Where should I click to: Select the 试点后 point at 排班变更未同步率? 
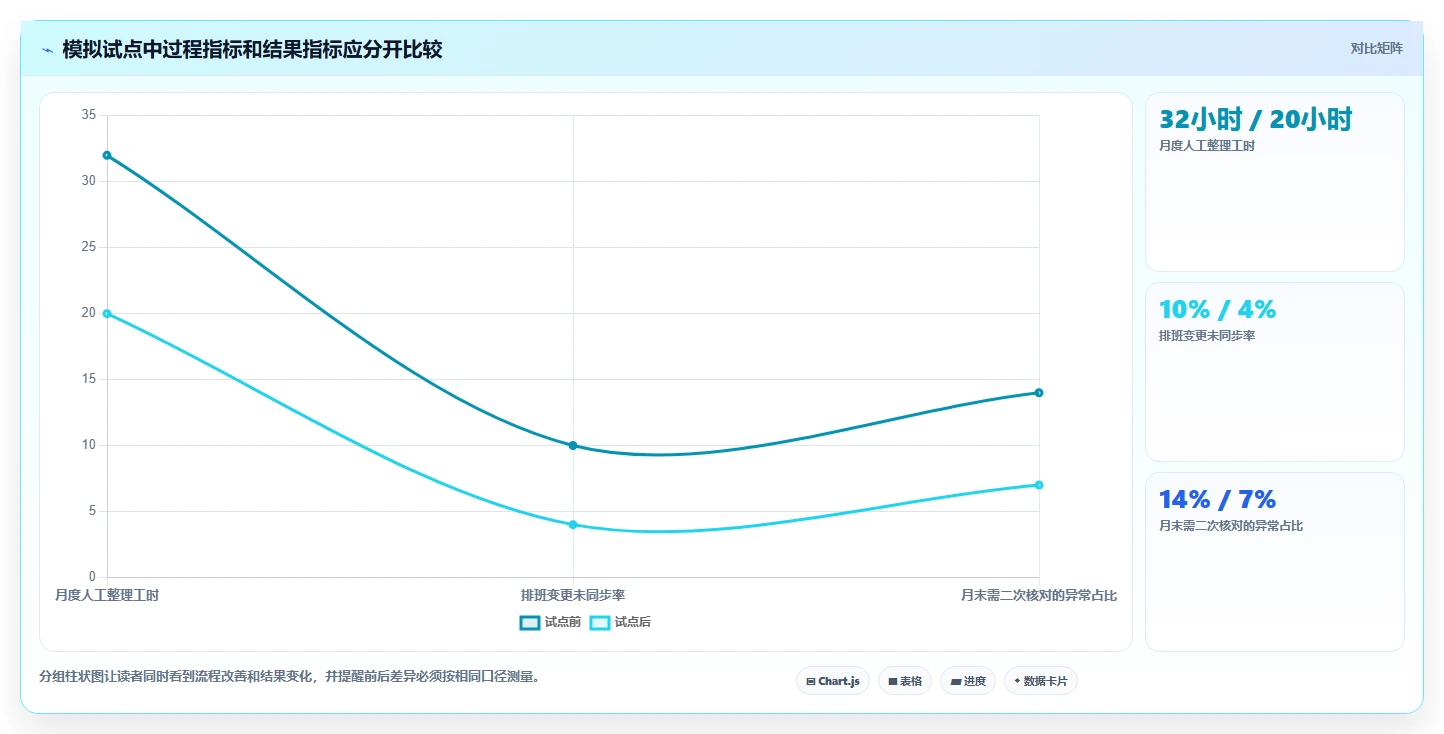573,524
